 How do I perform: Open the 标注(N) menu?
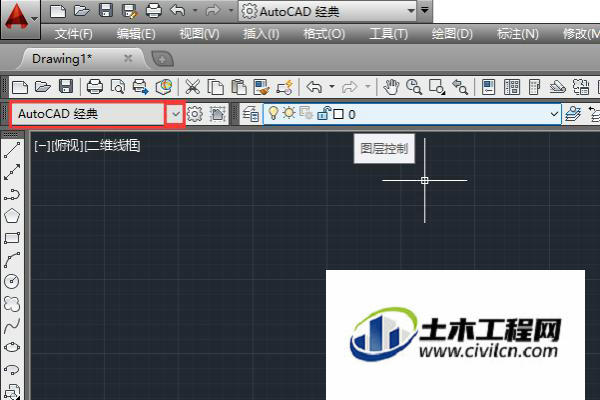click(x=517, y=34)
